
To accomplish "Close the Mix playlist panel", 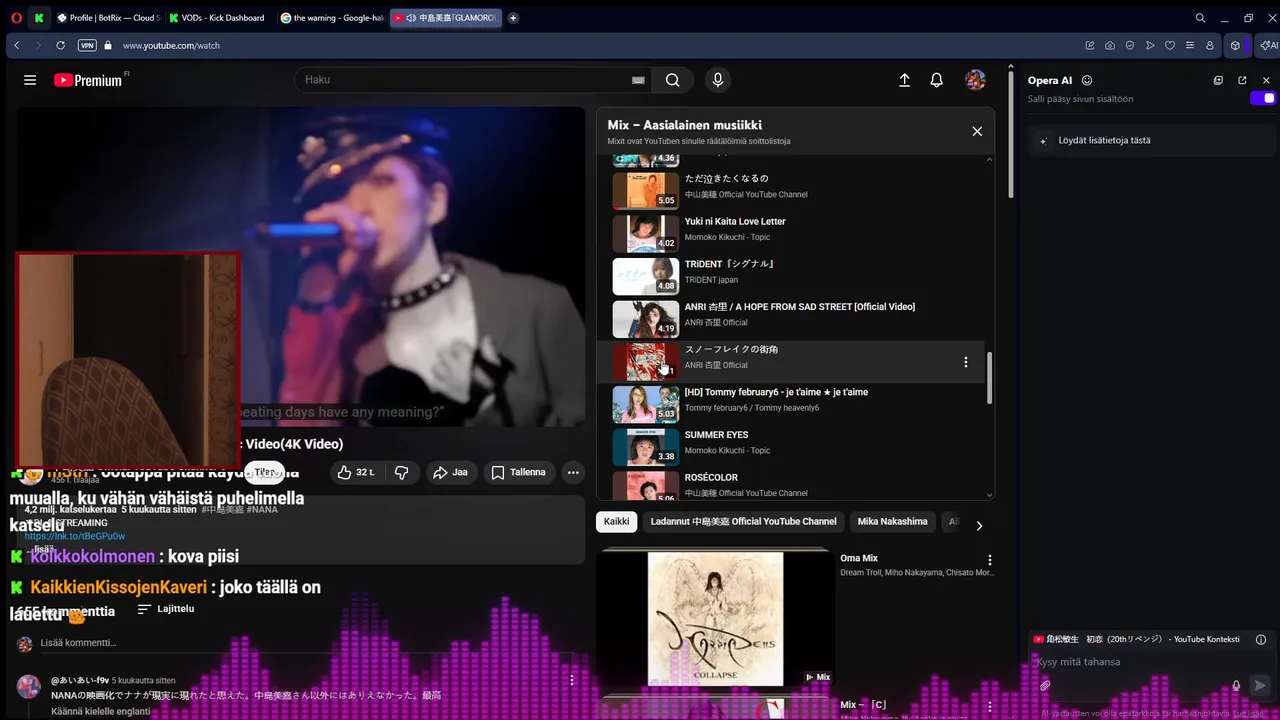I will click(977, 131).
